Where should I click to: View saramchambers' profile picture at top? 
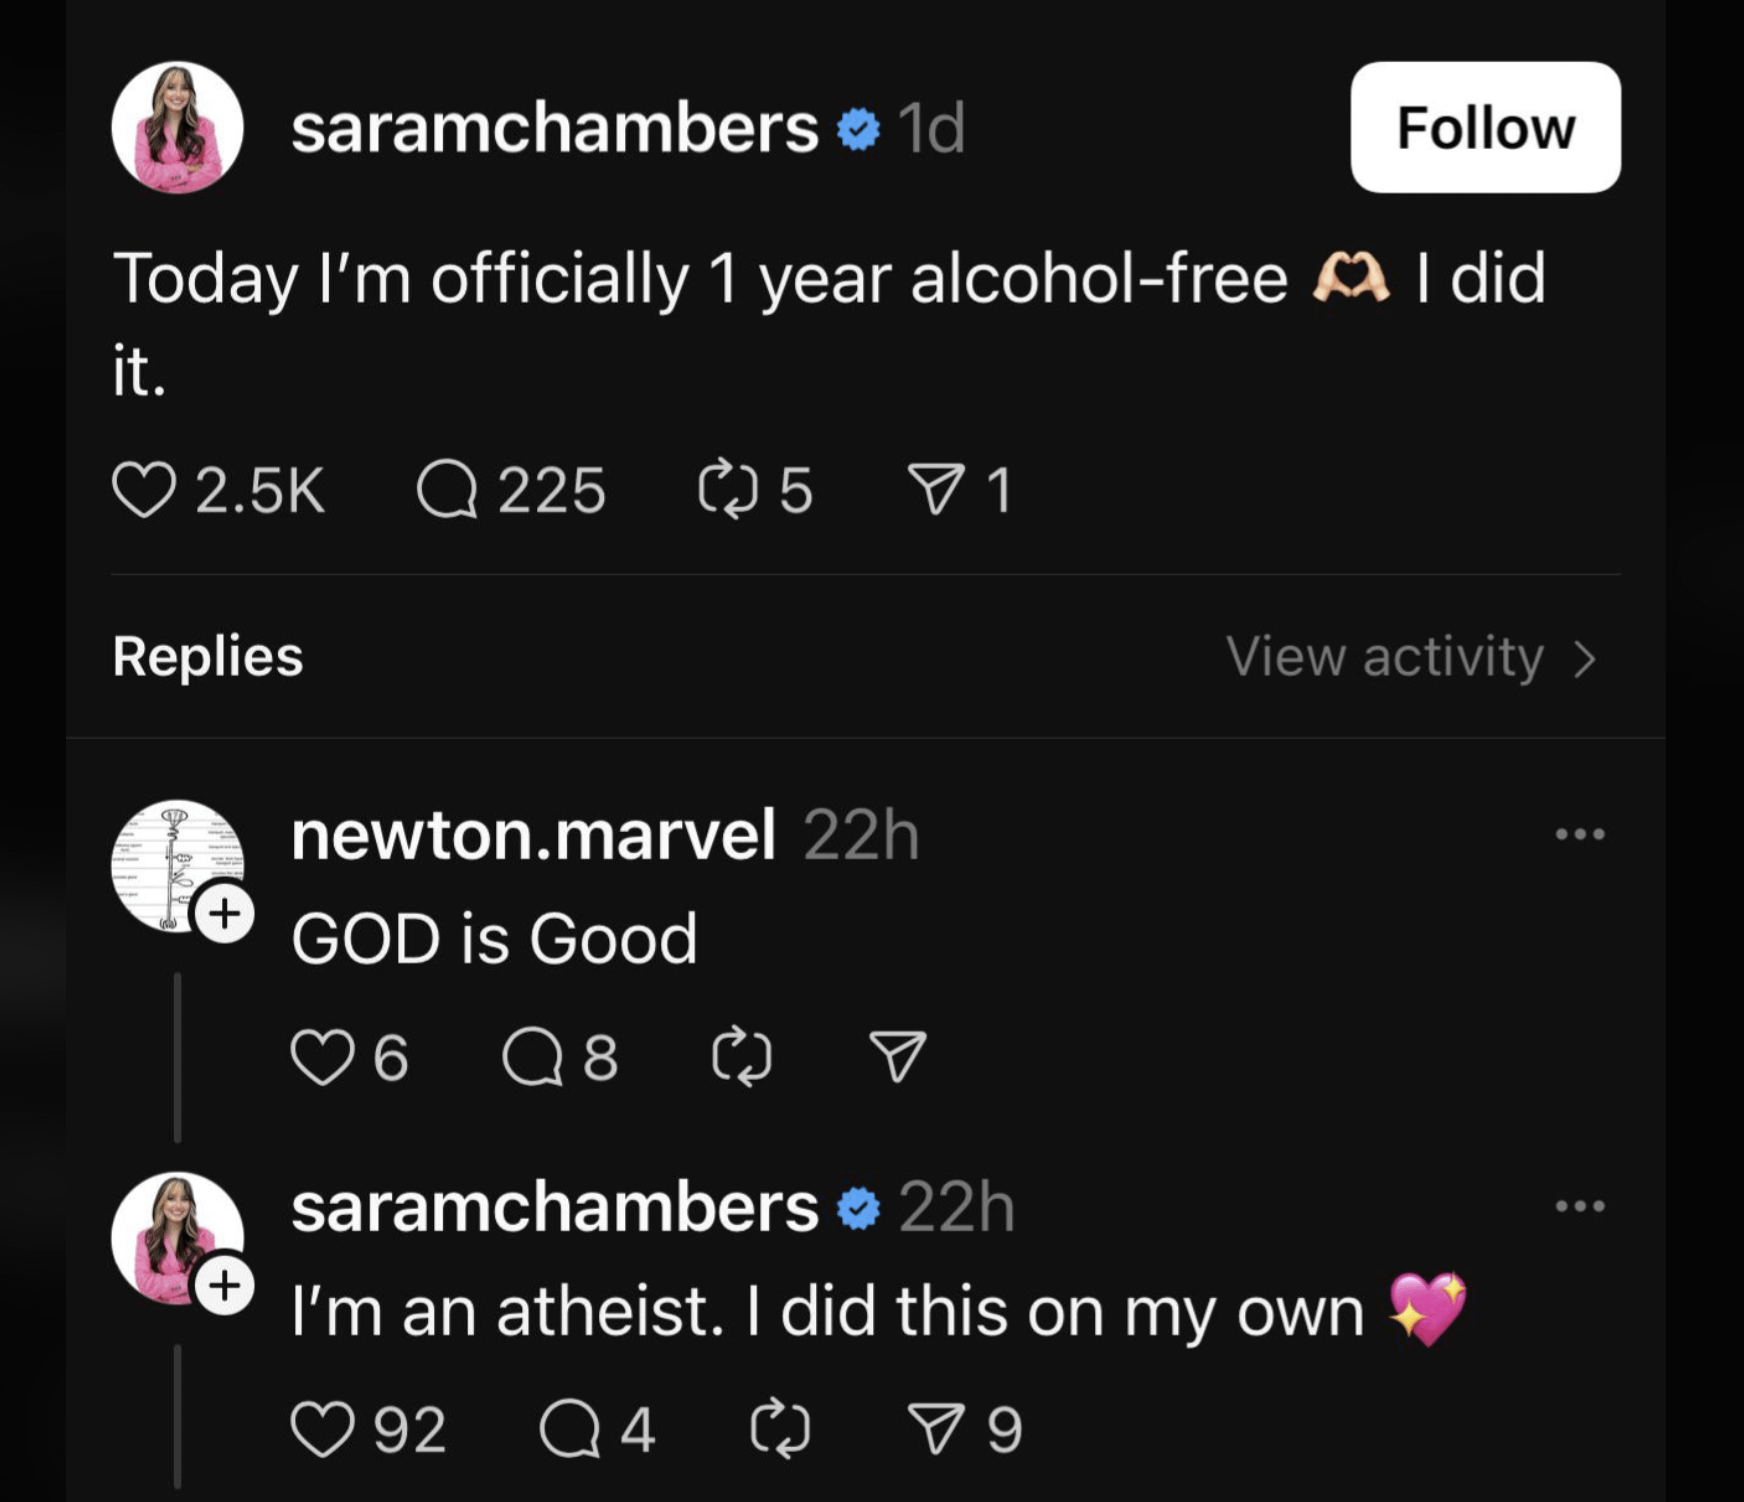click(x=177, y=127)
